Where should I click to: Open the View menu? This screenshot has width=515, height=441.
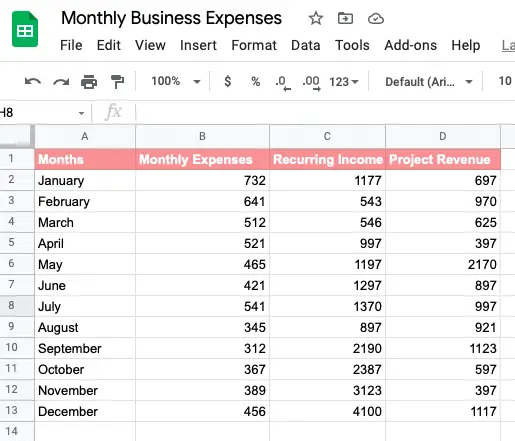click(150, 45)
